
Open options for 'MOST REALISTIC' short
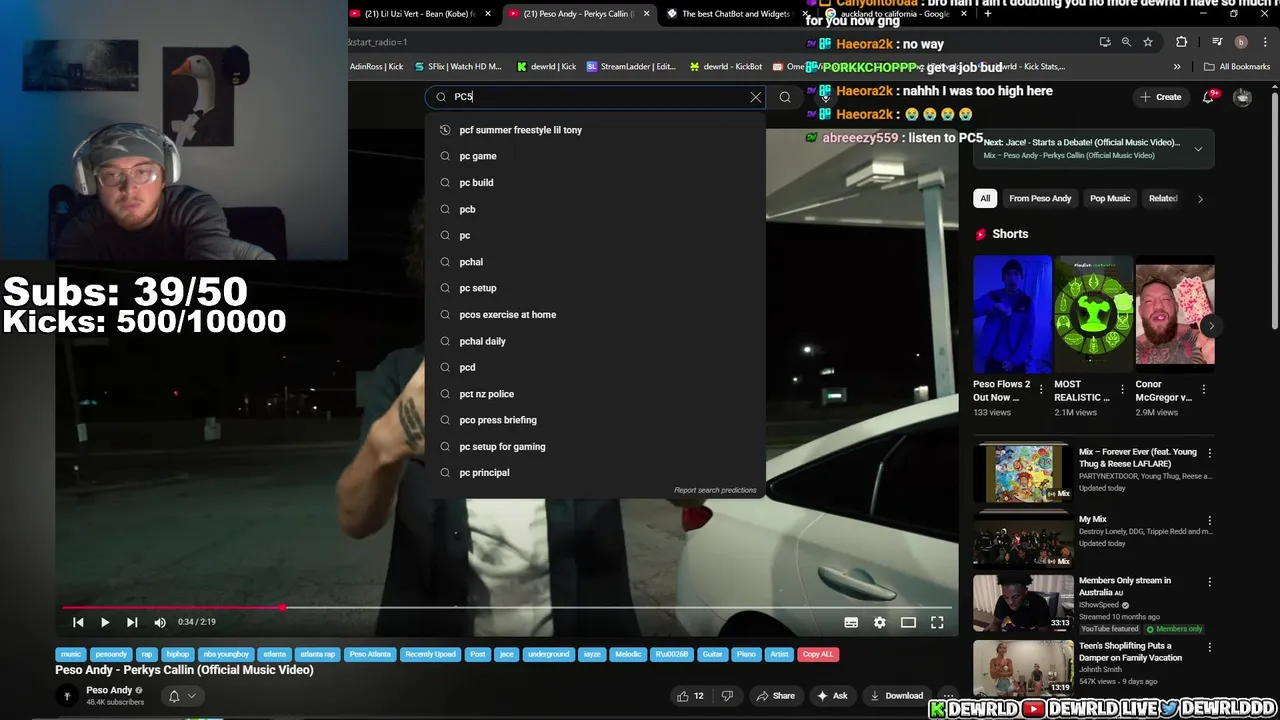[1122, 389]
